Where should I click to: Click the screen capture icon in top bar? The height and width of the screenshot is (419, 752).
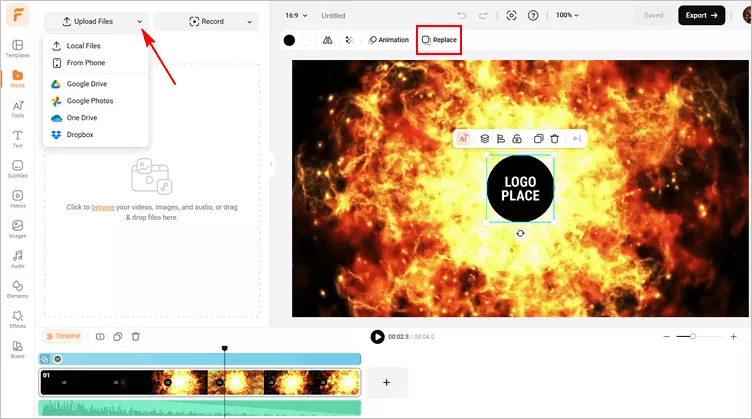tap(511, 15)
